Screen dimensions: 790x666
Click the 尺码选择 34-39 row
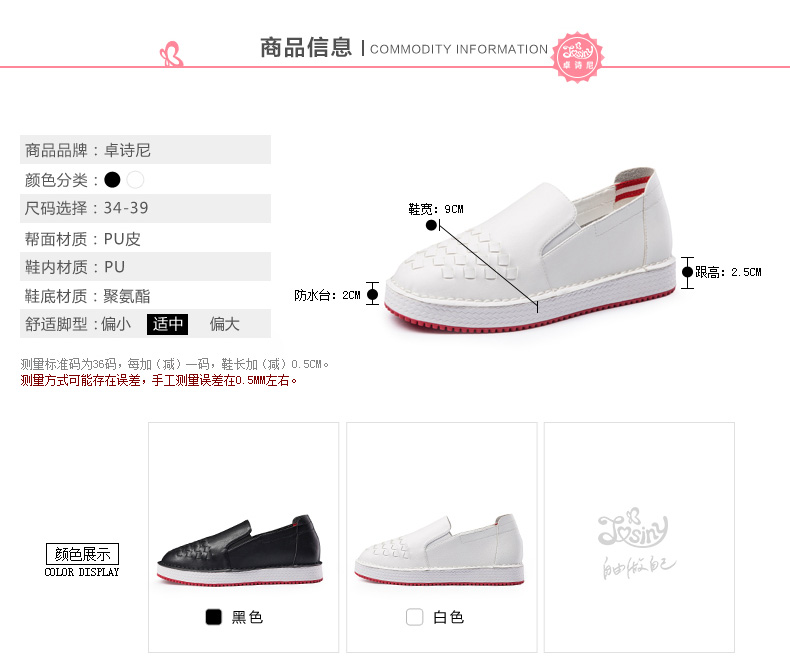pos(145,208)
